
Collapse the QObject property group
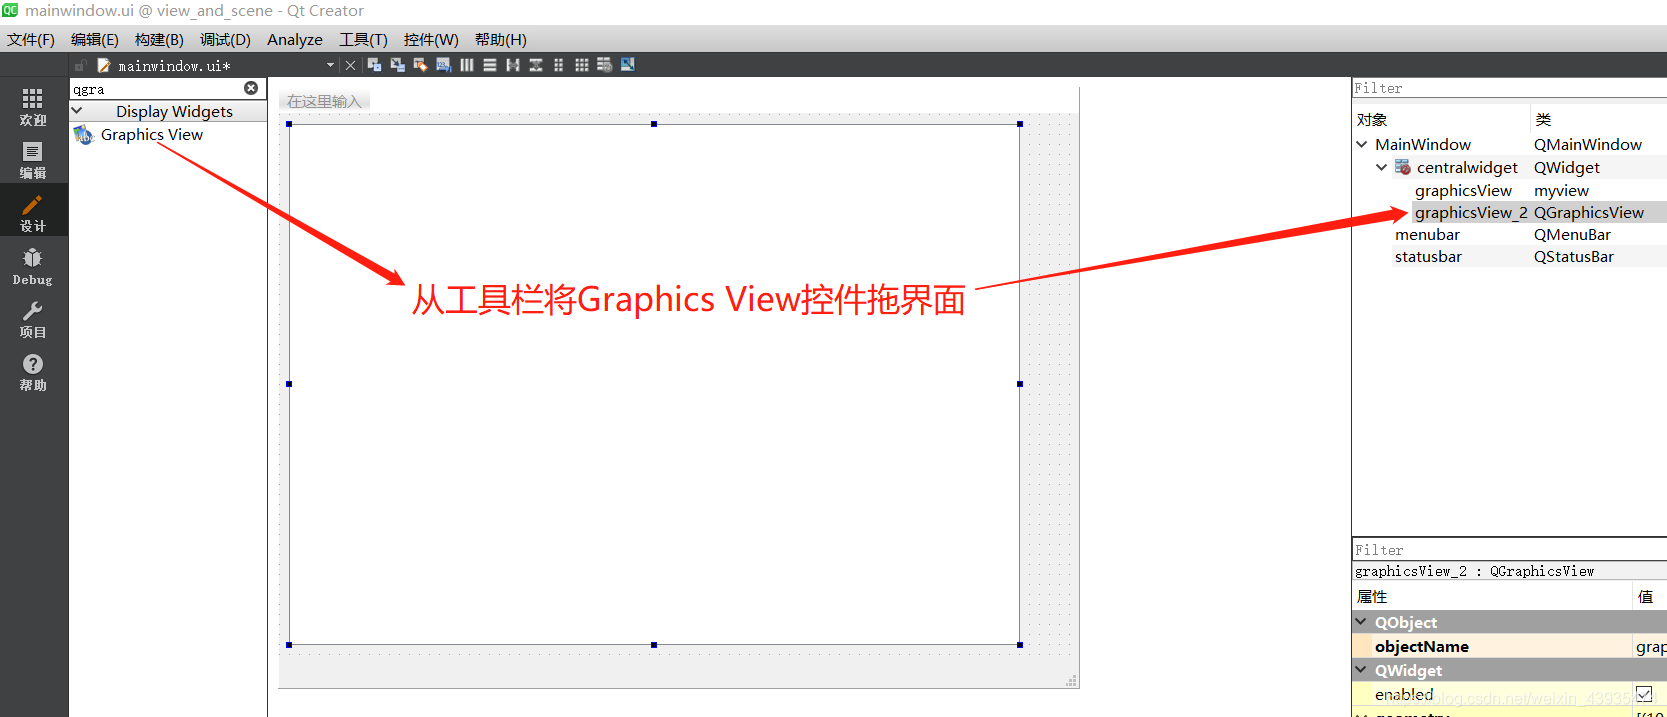tap(1361, 622)
